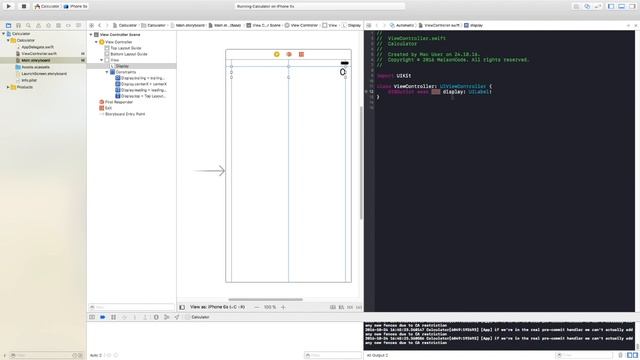
Task: Click the Pause/Continue execution debug icon
Action: click(x=113, y=317)
